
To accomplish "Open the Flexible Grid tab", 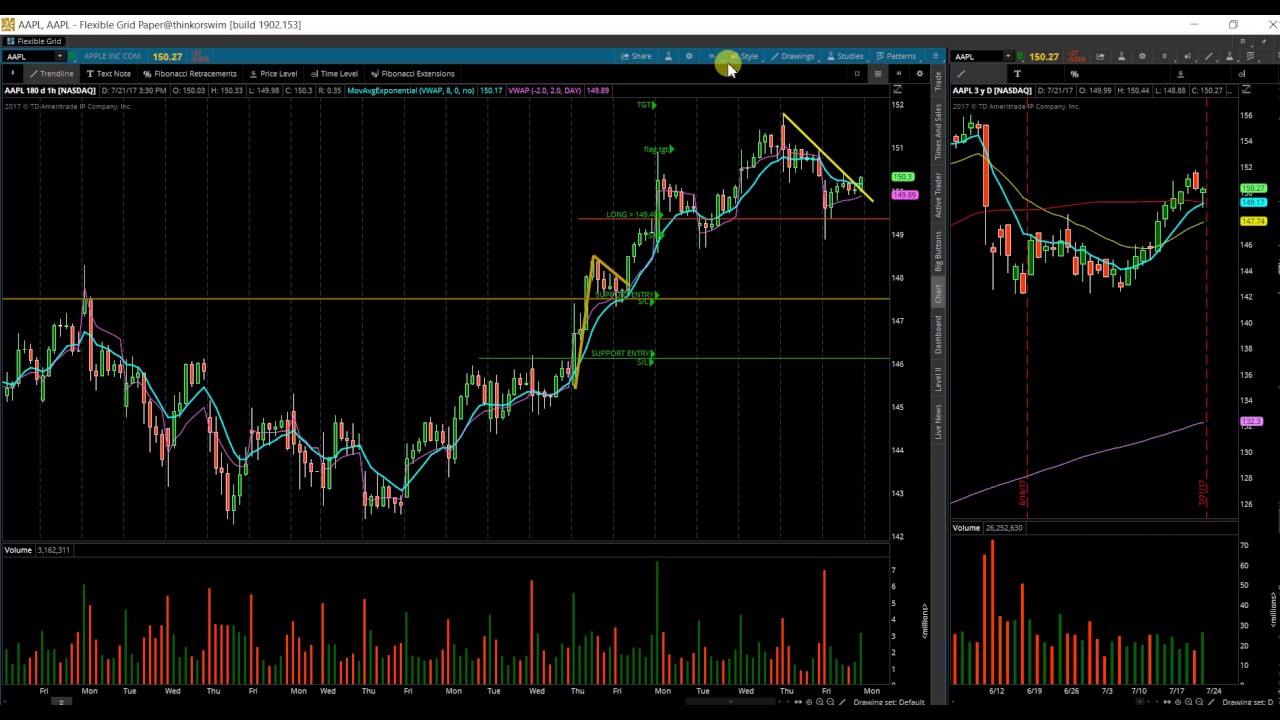I will coord(34,41).
